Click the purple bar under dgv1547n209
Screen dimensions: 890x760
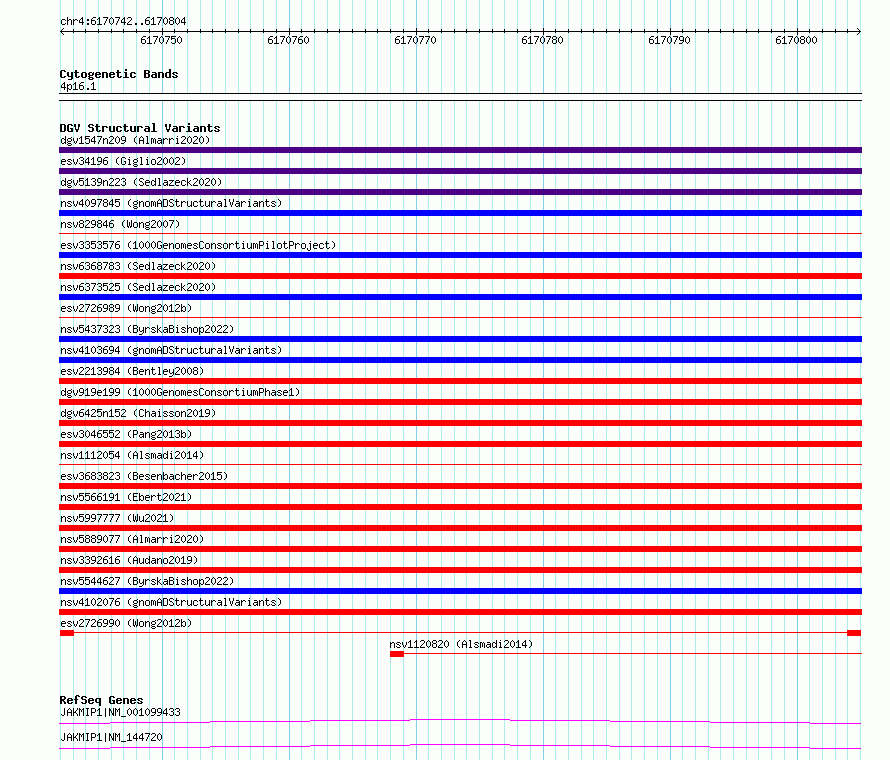(460, 150)
